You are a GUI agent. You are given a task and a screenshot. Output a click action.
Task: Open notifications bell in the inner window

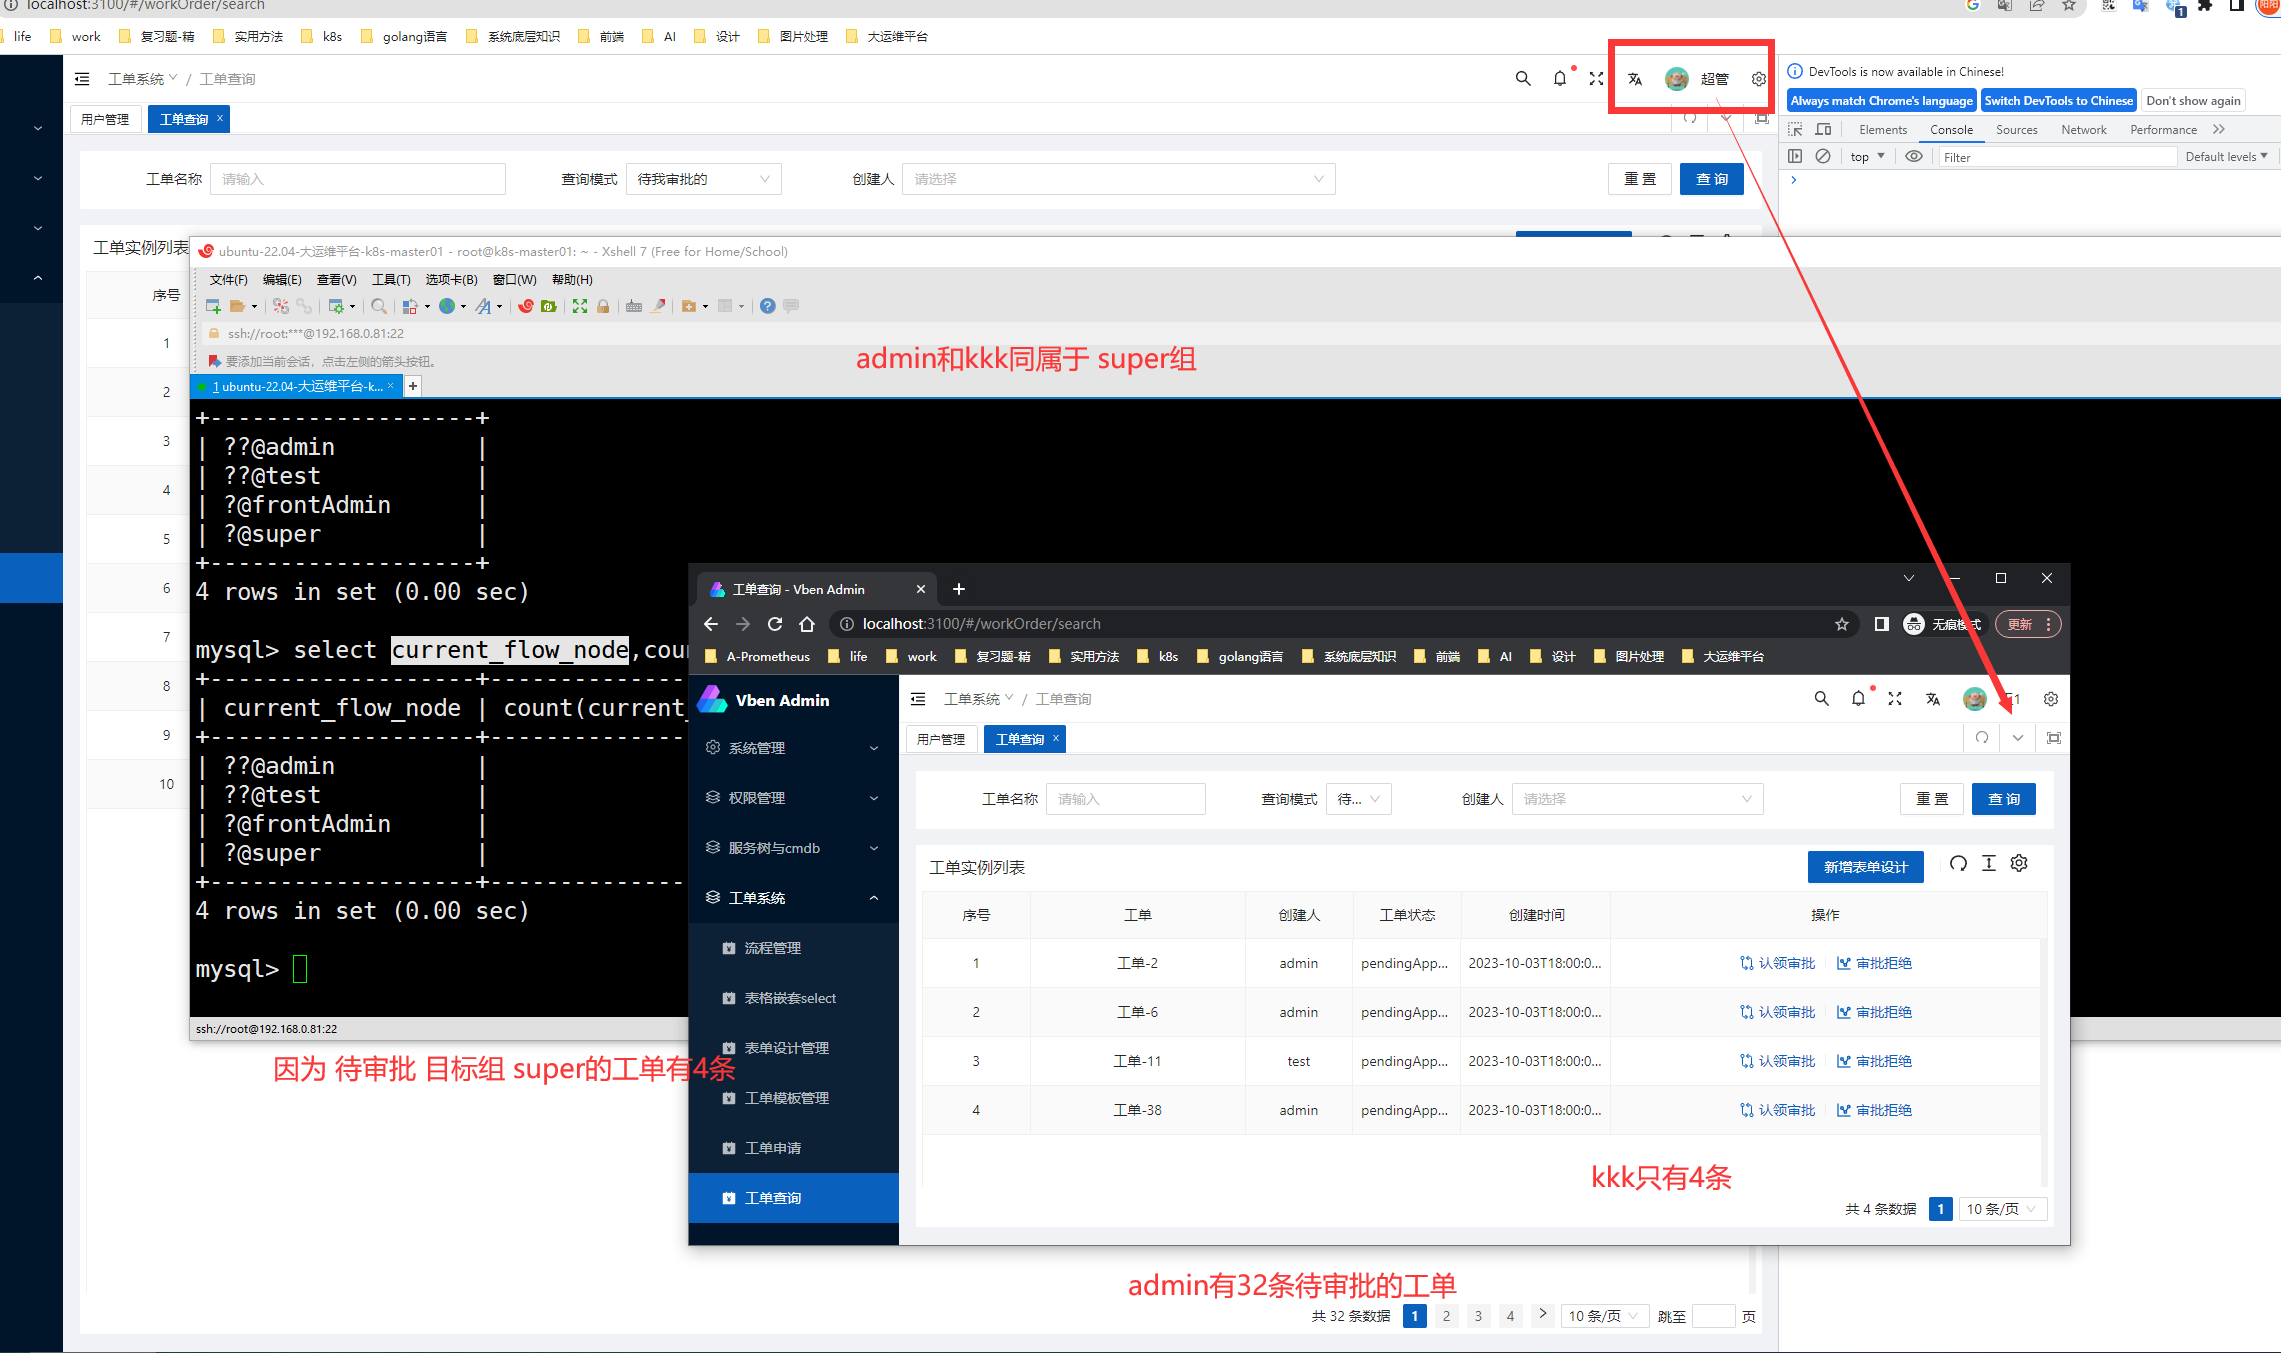1858,699
